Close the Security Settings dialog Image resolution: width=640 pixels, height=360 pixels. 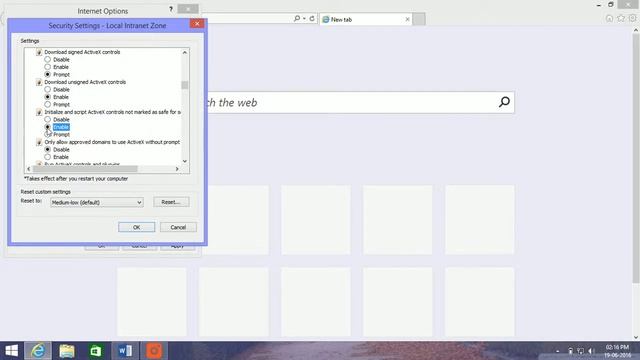pos(197,24)
